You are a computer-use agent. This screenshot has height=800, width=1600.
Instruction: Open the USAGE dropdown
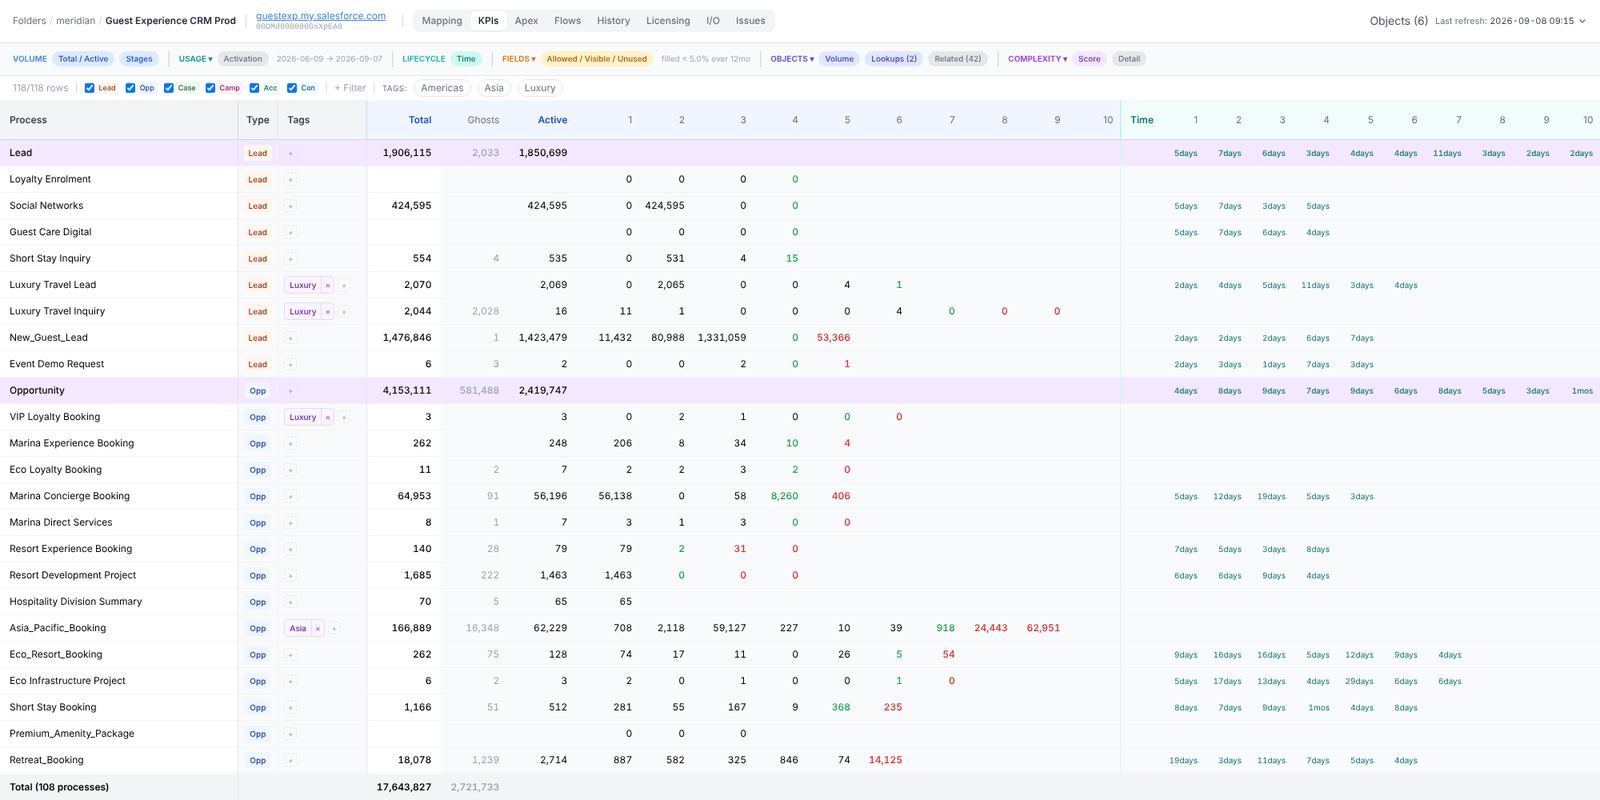coord(196,59)
